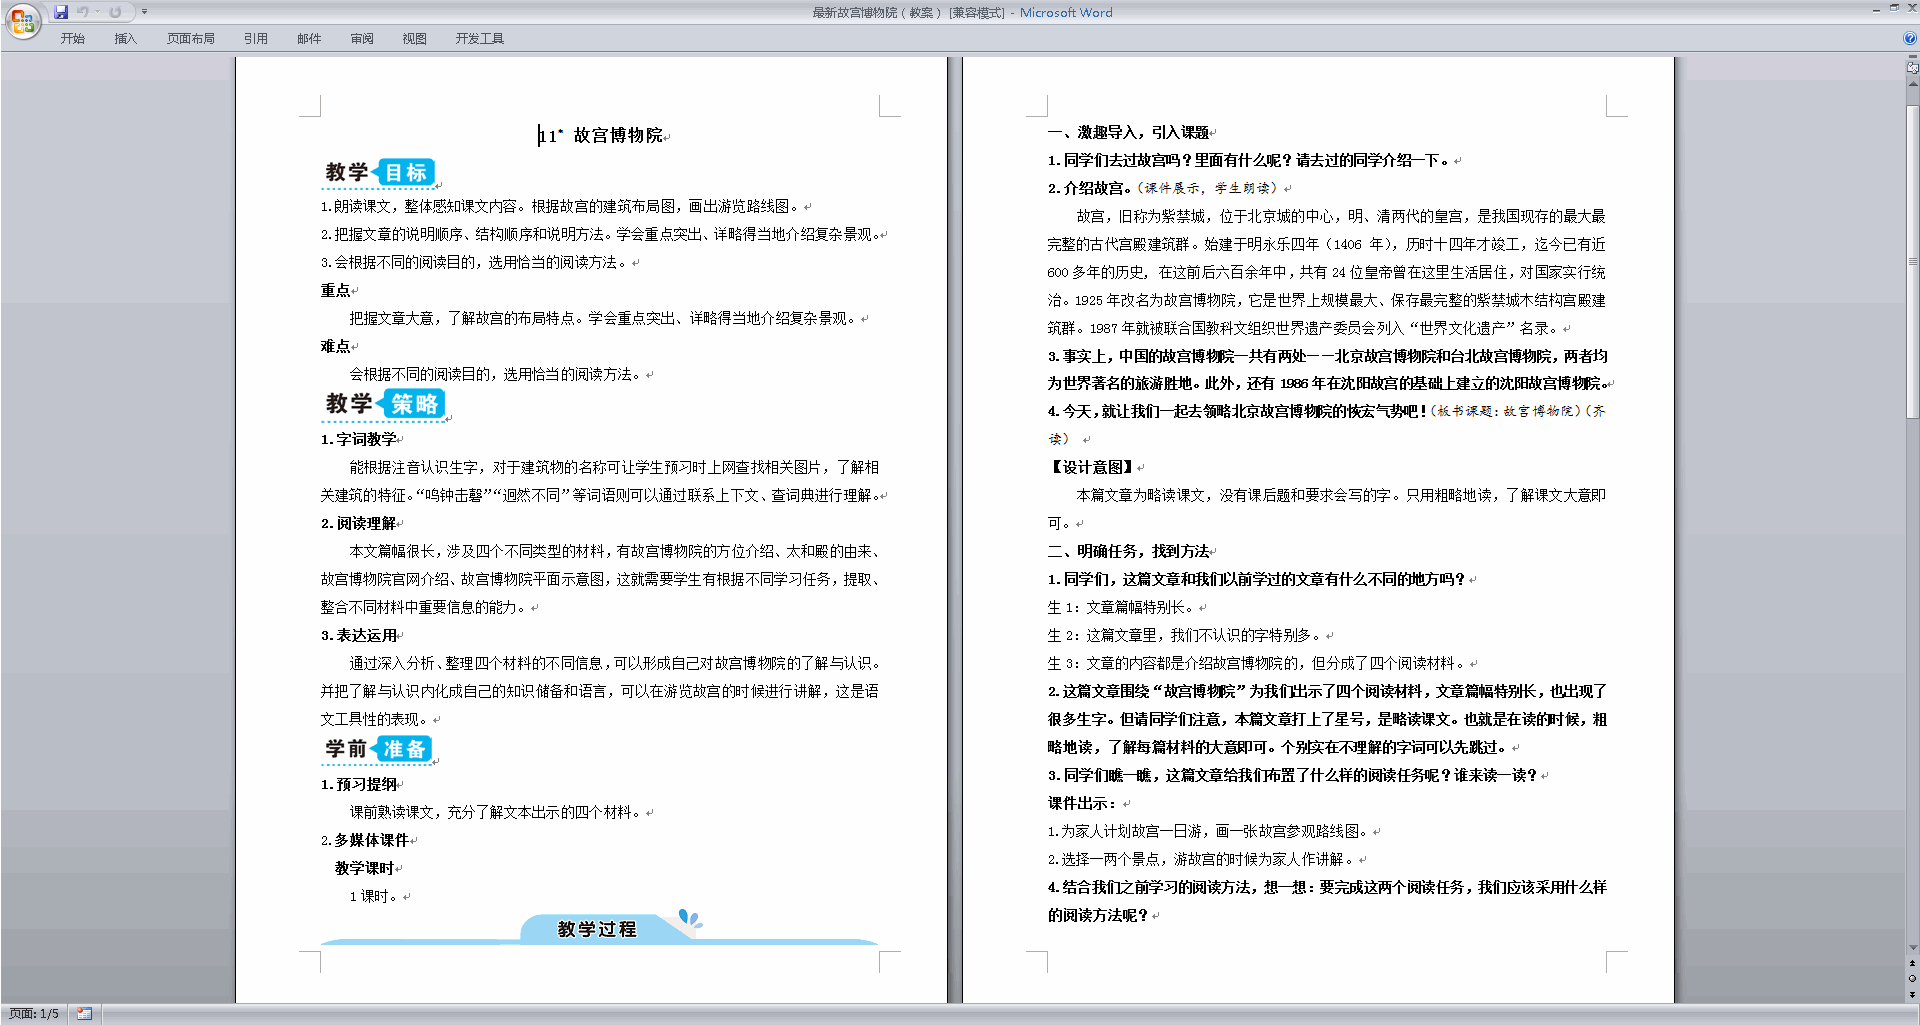The height and width of the screenshot is (1025, 1920).
Task: Click the bold text 难点 on page one
Action: [x=335, y=346]
